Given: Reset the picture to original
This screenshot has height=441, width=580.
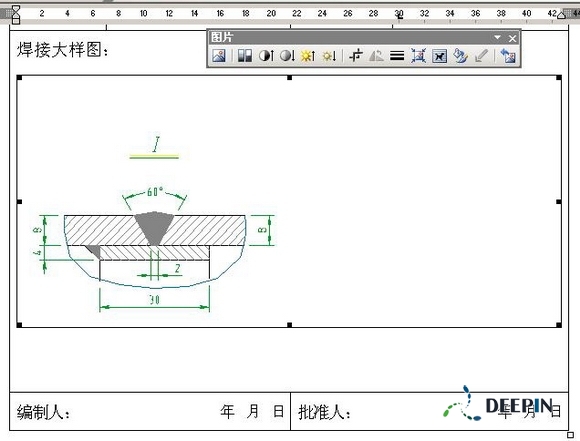Looking at the screenshot, I should 508,56.
